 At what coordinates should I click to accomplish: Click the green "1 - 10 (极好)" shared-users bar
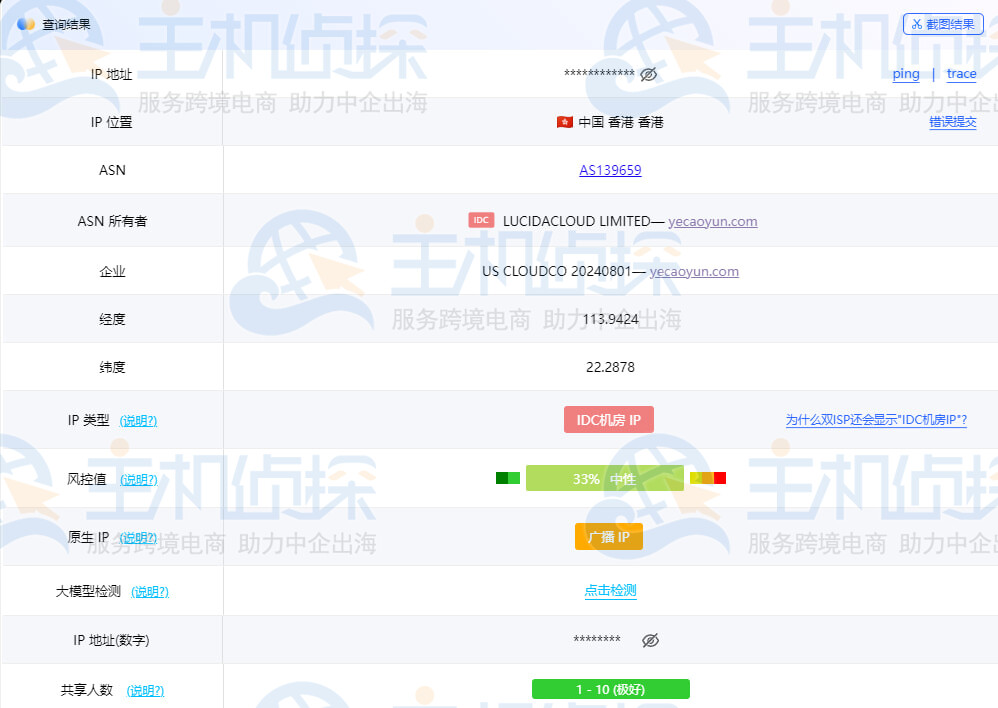coord(611,689)
